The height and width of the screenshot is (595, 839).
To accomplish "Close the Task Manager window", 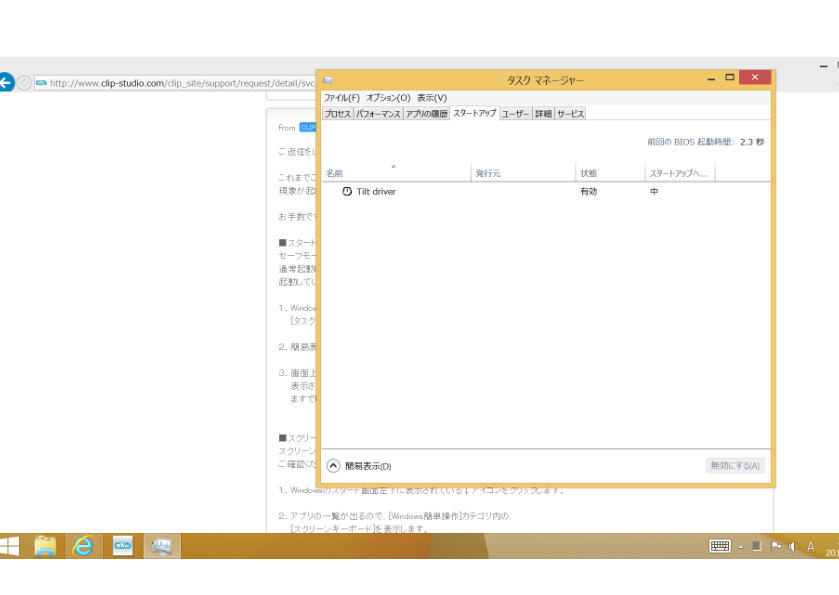I will point(755,78).
